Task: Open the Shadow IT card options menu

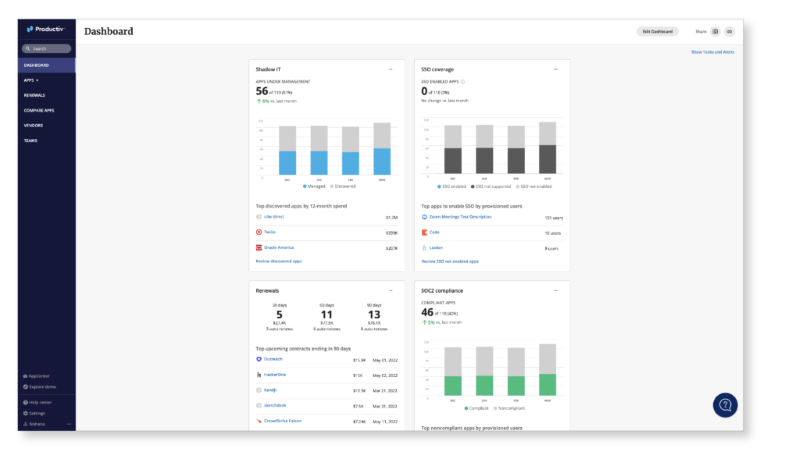Action: 390,69
